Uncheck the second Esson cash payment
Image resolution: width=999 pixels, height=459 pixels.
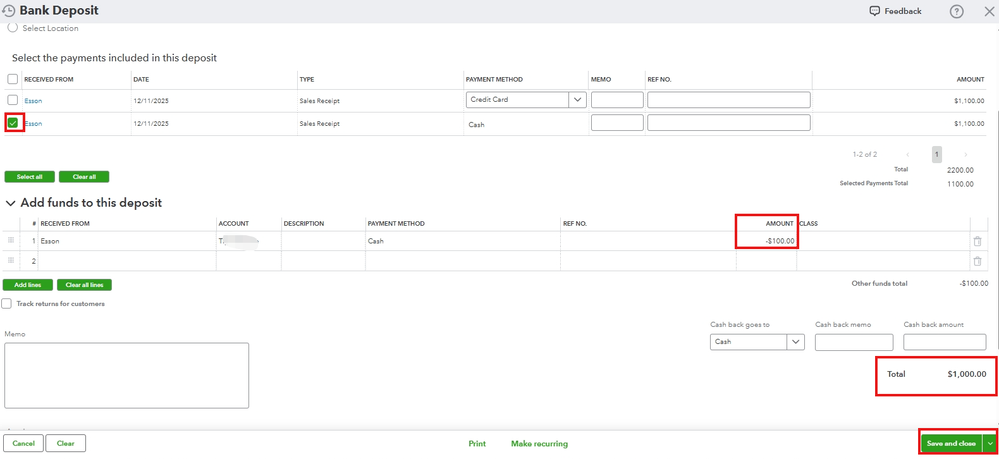(x=13, y=123)
